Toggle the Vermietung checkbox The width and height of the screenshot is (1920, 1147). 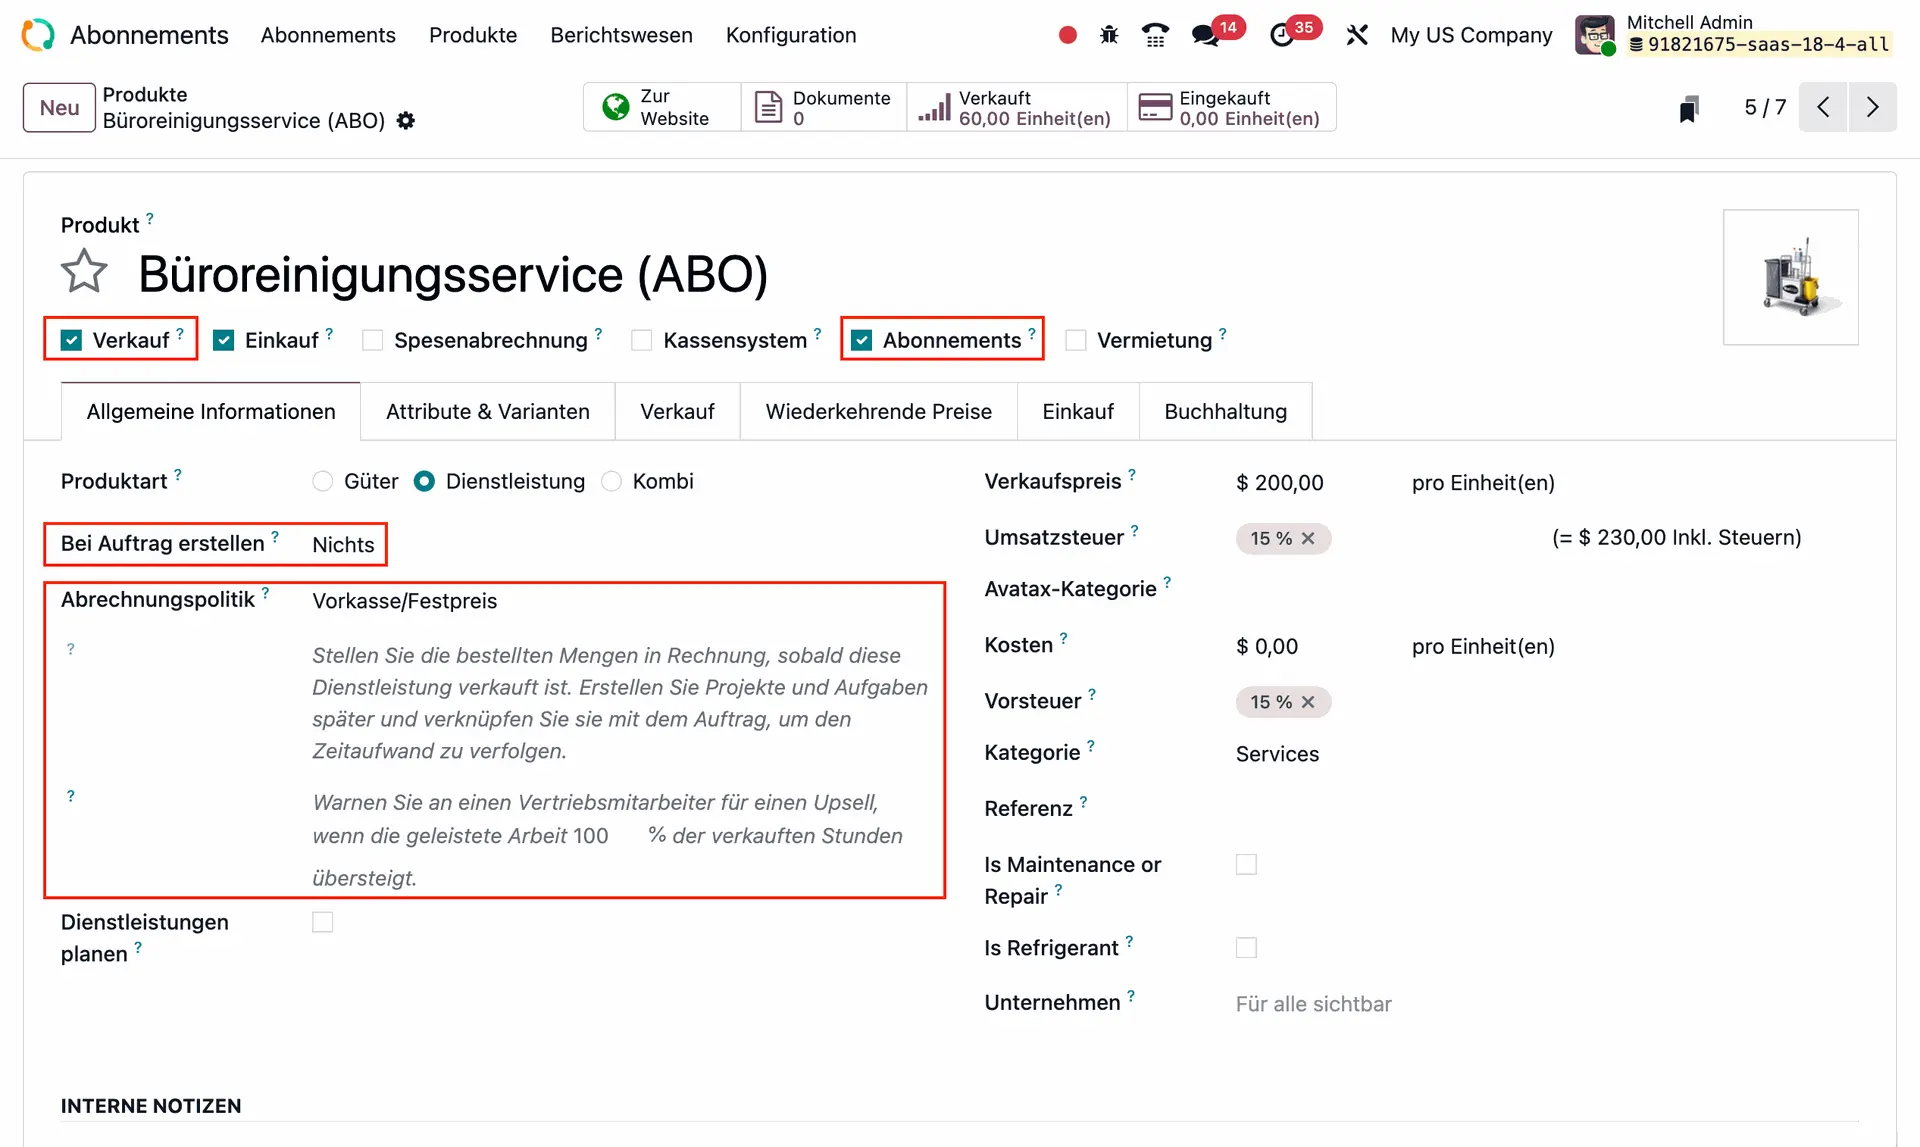[1076, 341]
